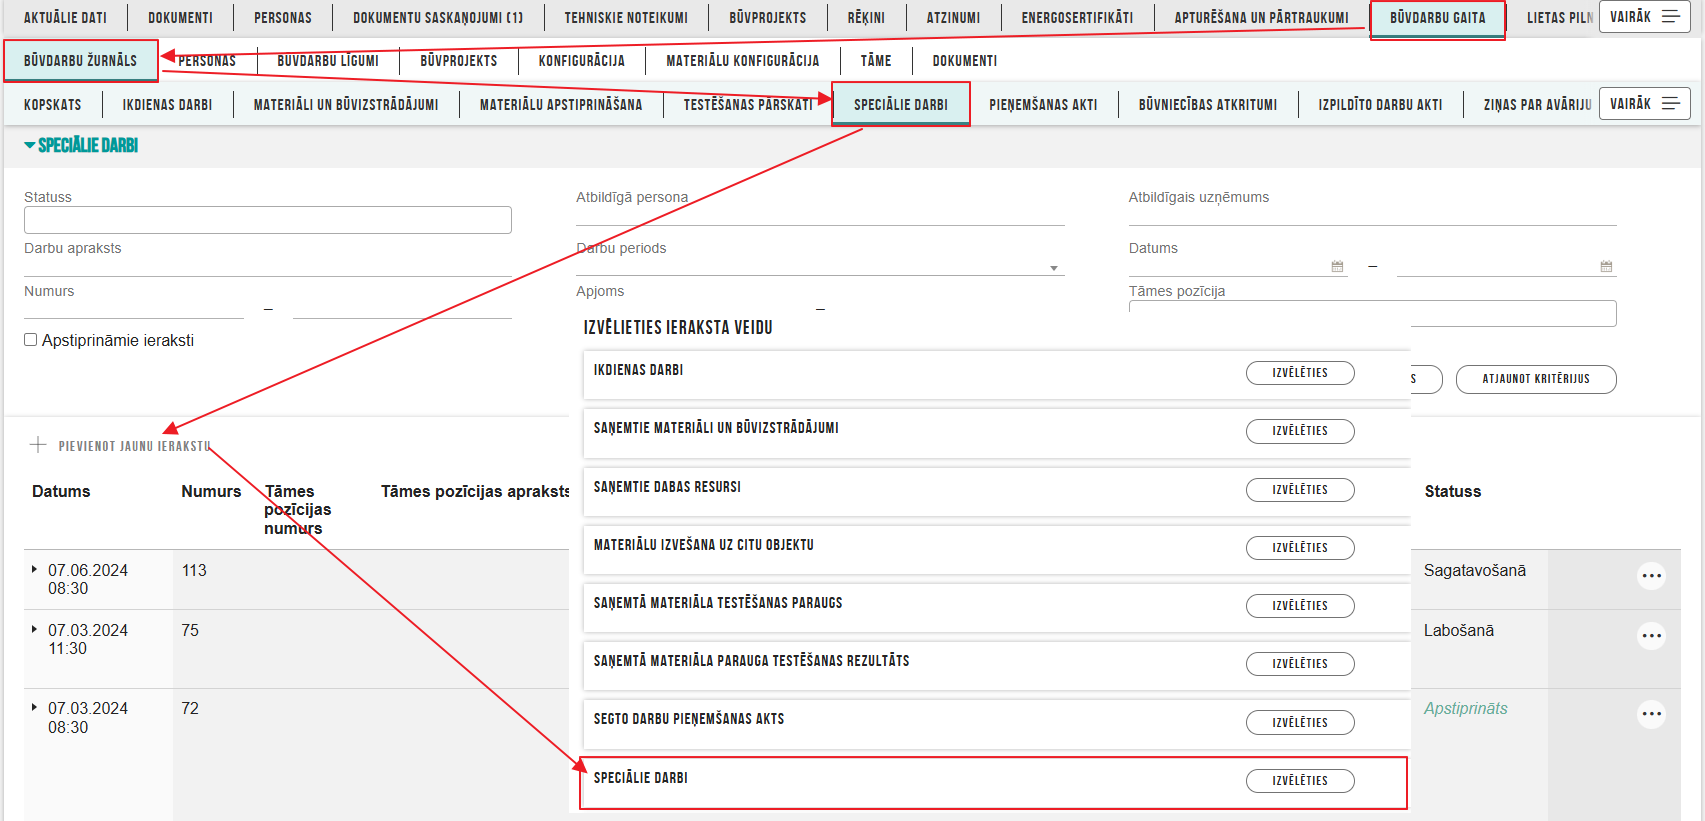Image resolution: width=1705 pixels, height=821 pixels.
Task: Choose Izvēlēties for Saņemtie materiāli un būvizstrādājumi
Action: pos(1300,431)
